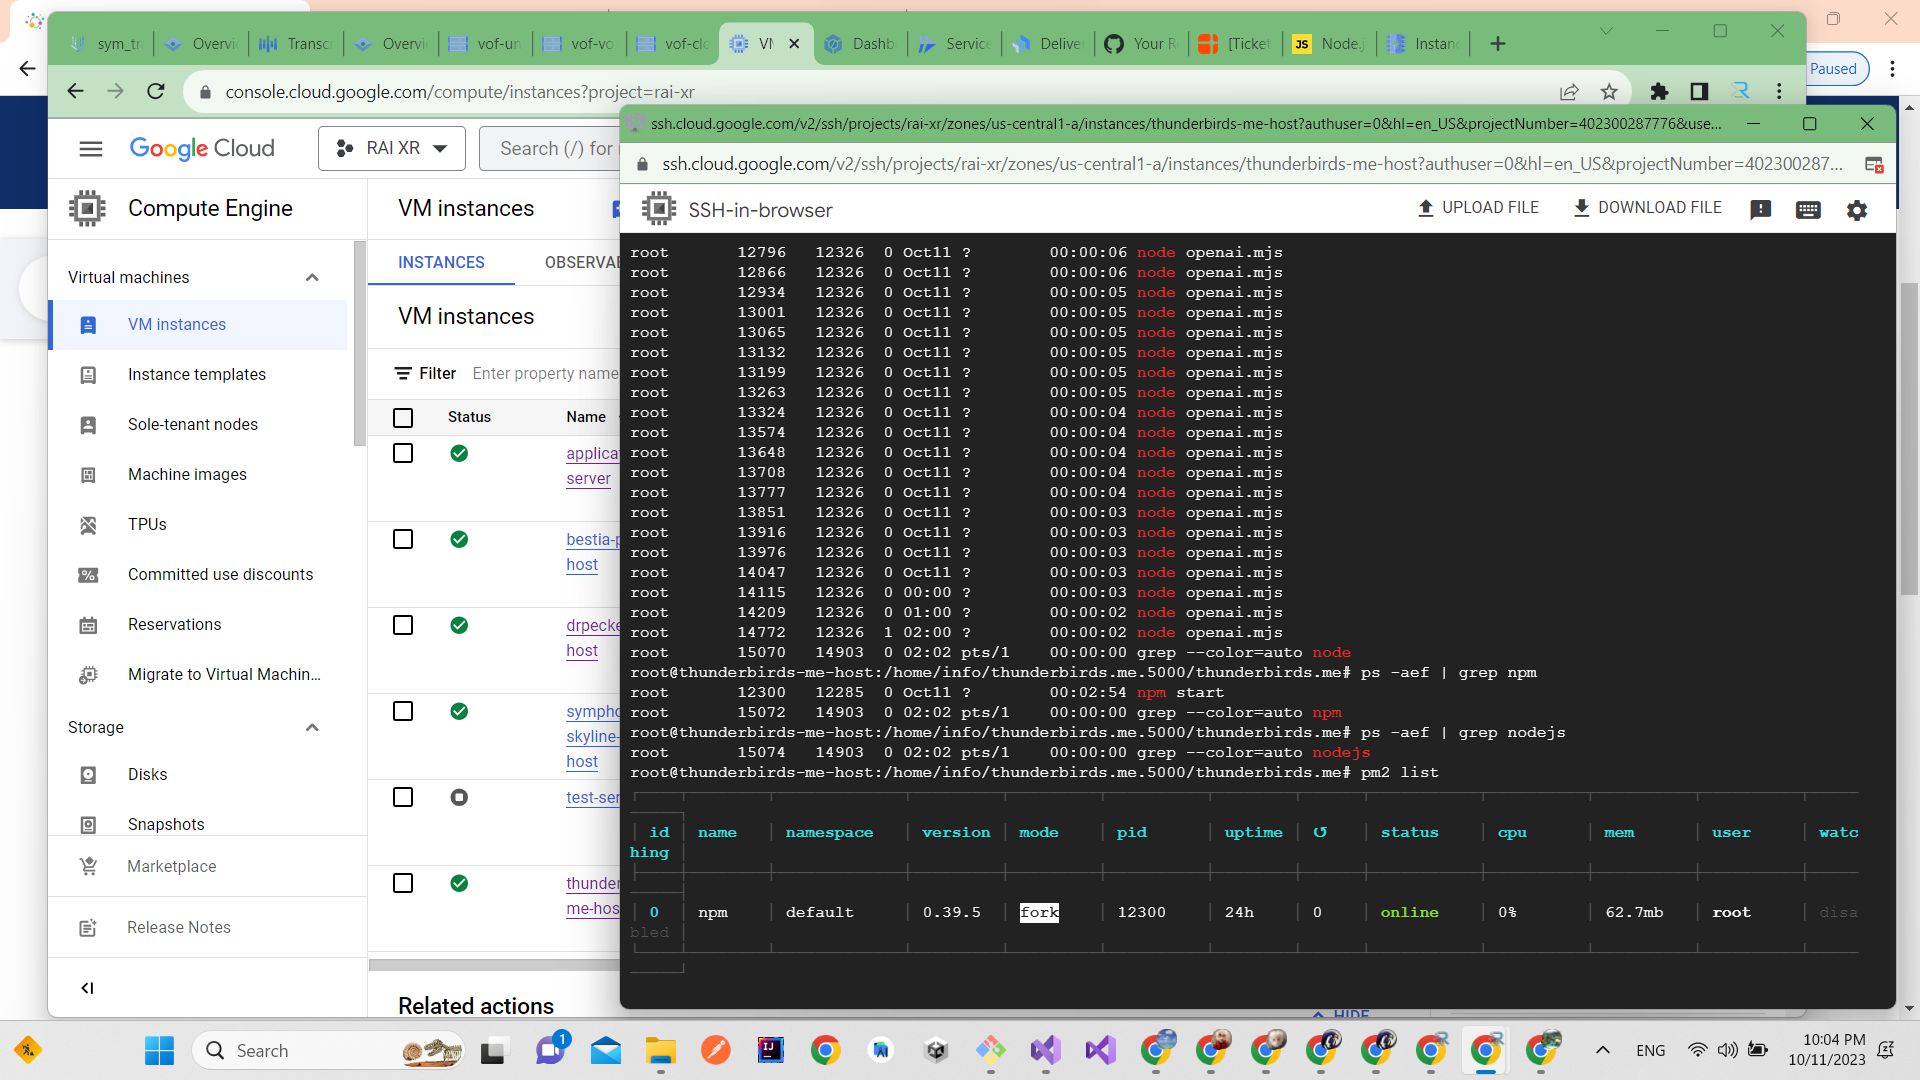Check the checkbox next to test-server instance
Screen dimensions: 1920x1080
403,797
